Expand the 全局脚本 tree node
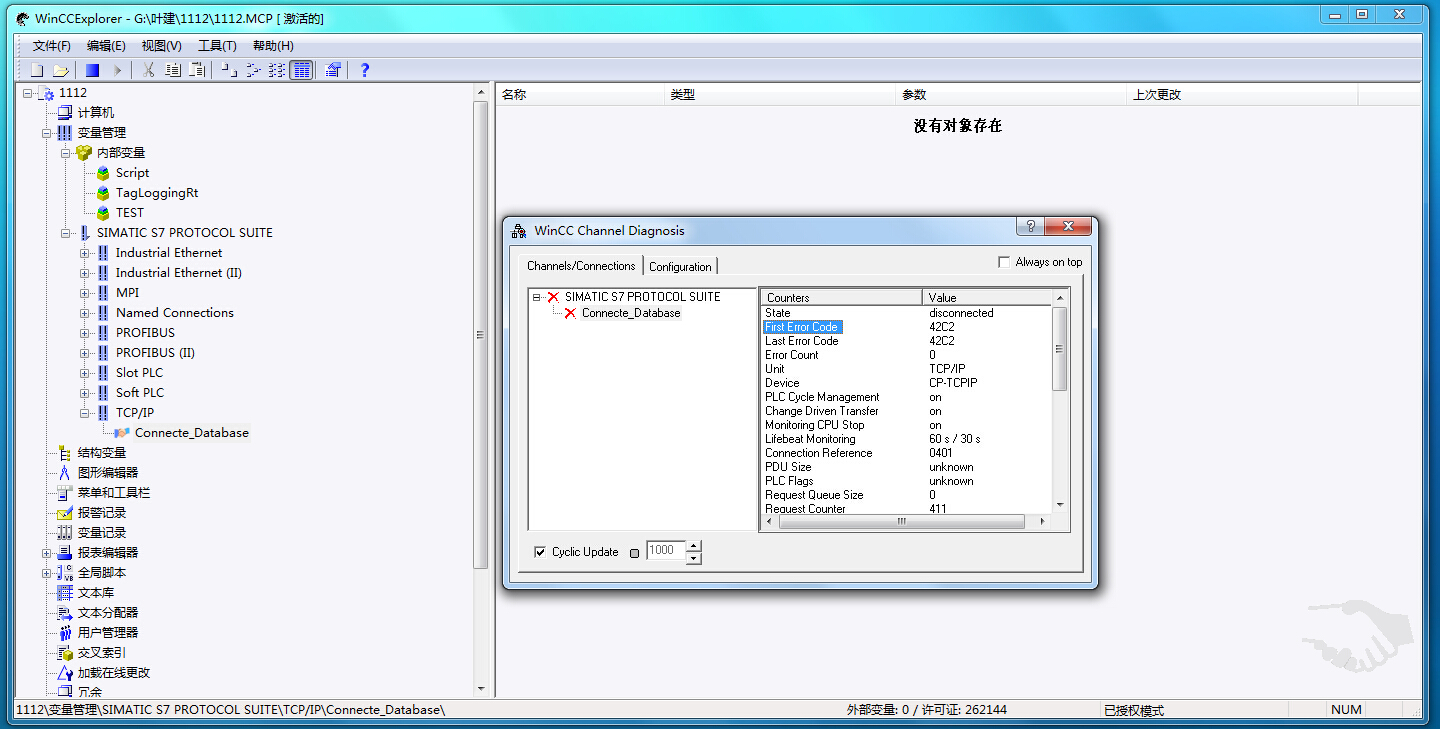This screenshot has width=1440, height=729. coord(46,573)
